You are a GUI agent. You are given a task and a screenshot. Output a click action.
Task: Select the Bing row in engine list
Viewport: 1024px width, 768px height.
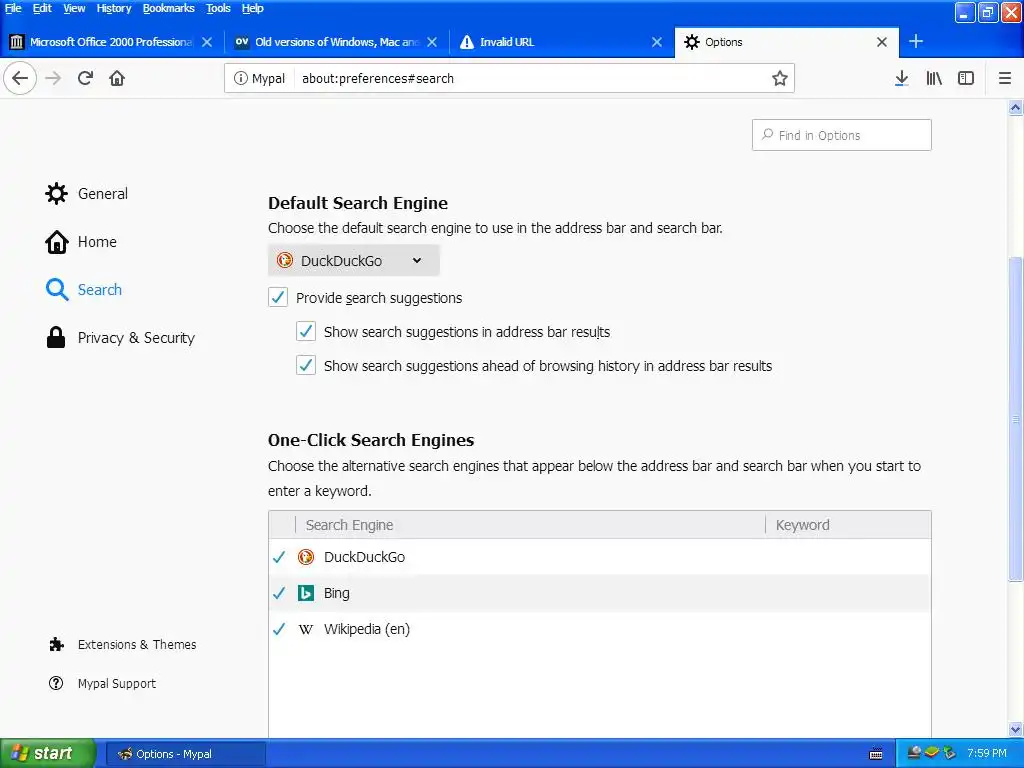pyautogui.click(x=600, y=593)
